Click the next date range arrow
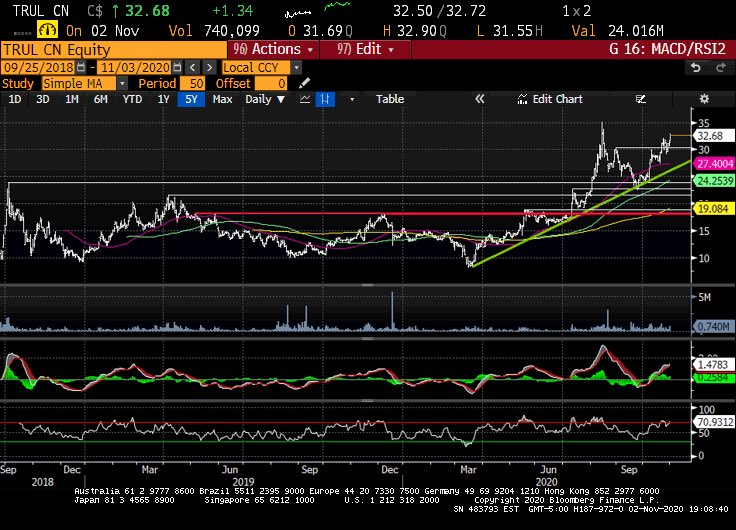Image resolution: width=736 pixels, height=530 pixels. coord(209,68)
